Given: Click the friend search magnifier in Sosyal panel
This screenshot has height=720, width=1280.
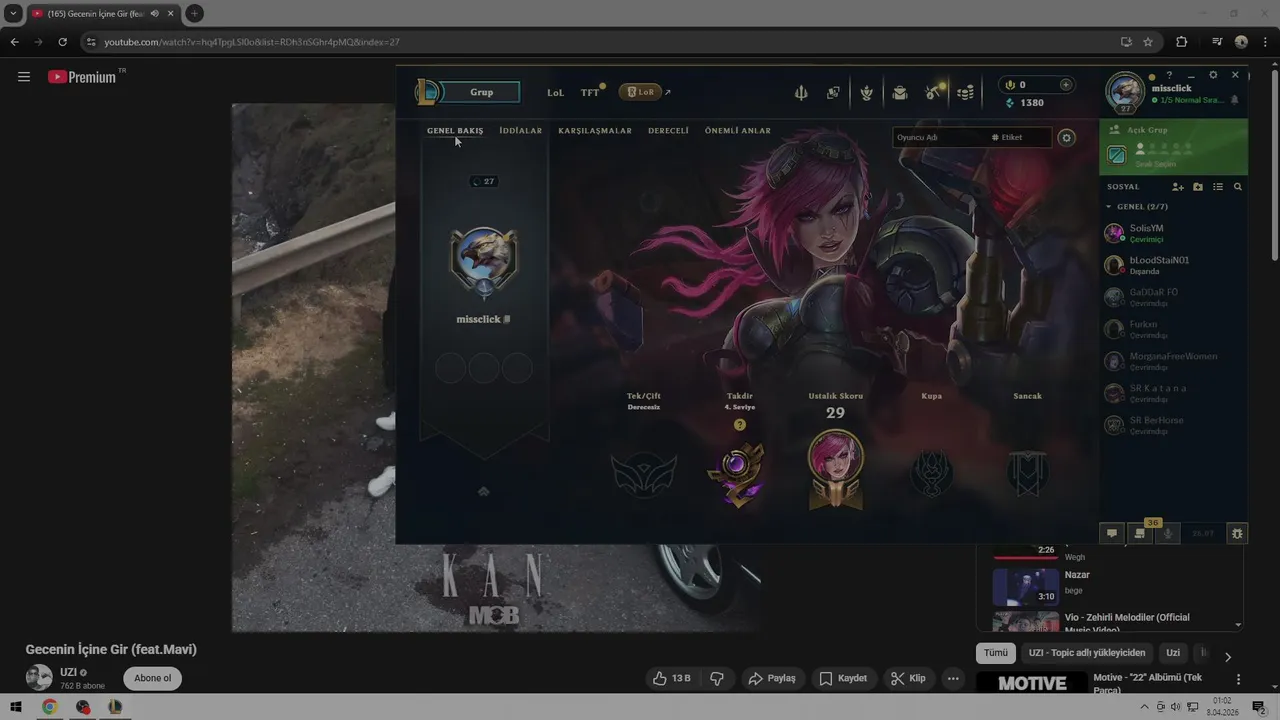Looking at the screenshot, I should 1238,187.
